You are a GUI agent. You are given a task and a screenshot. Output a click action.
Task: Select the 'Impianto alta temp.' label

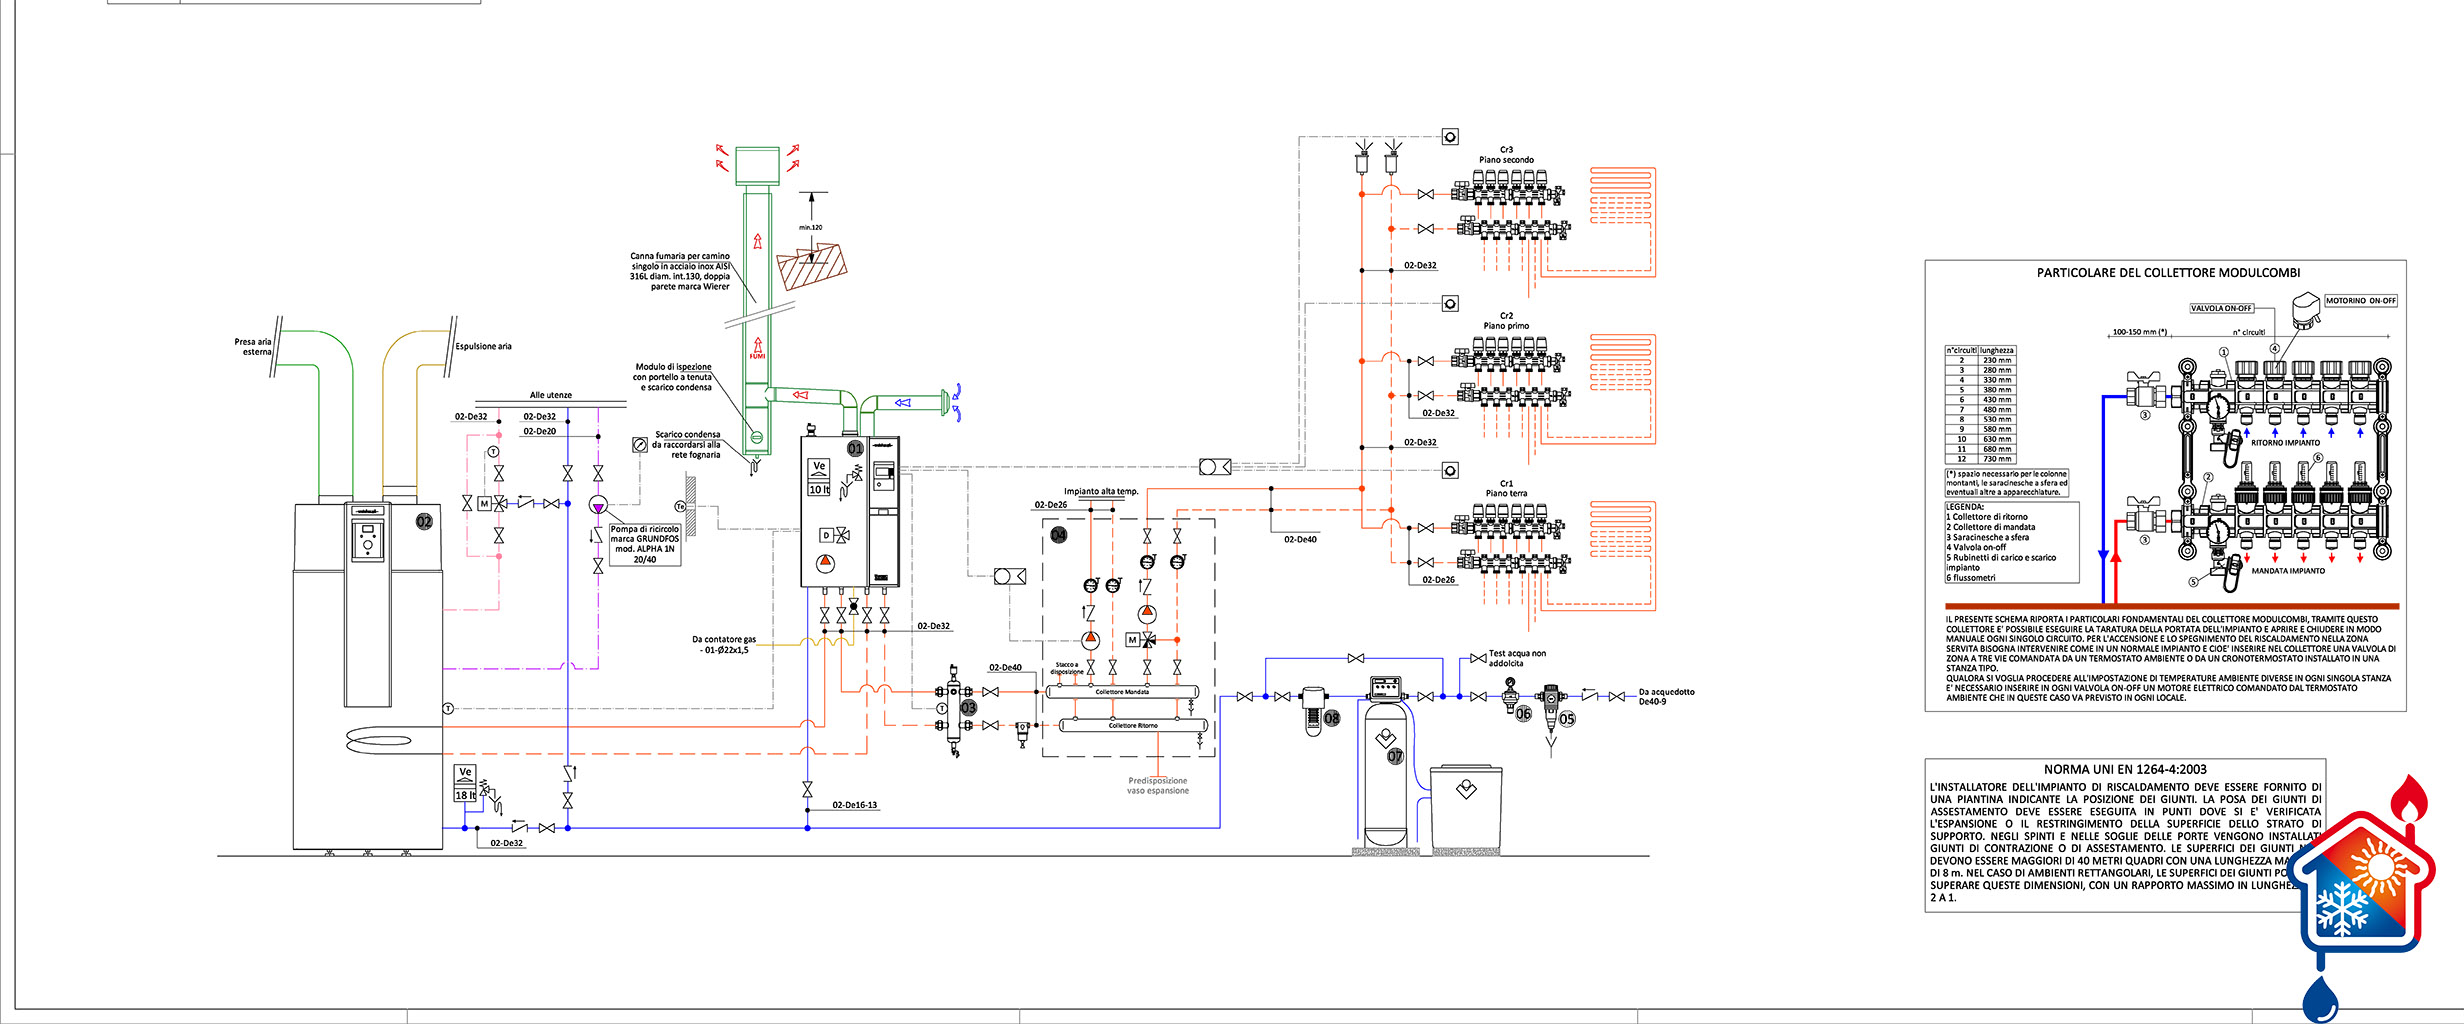point(1101,491)
